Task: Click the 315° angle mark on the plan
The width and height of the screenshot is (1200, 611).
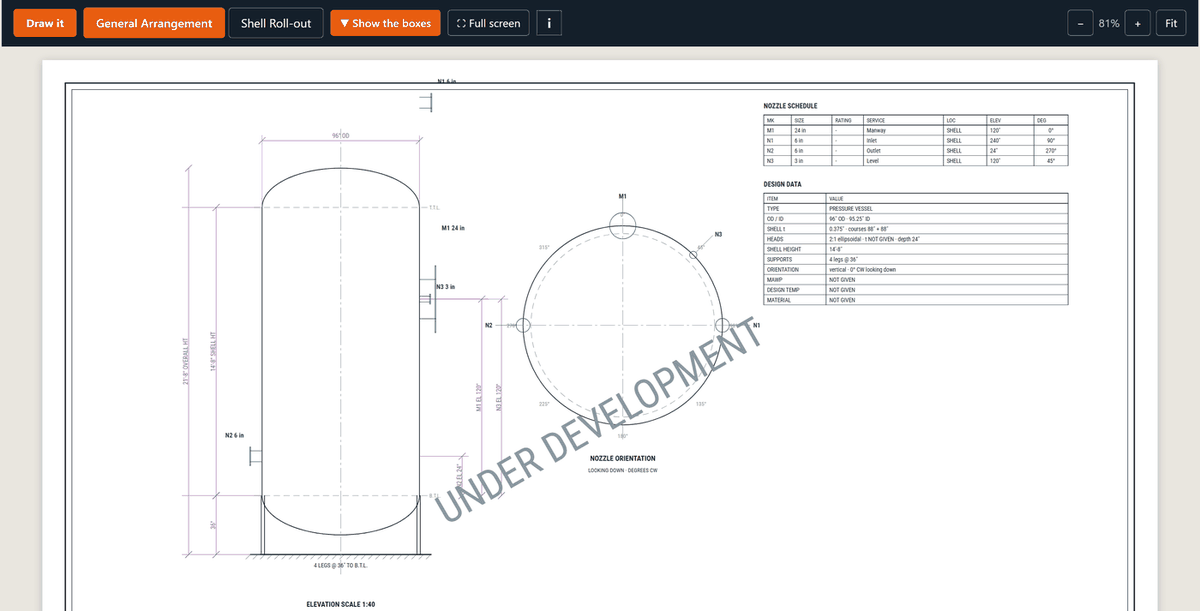Action: pyautogui.click(x=544, y=246)
